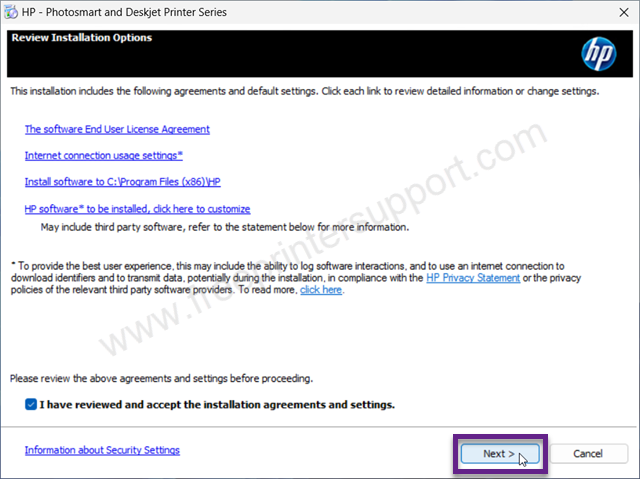
Task: Click the "Please review the above agreements" text
Action: click(x=161, y=379)
